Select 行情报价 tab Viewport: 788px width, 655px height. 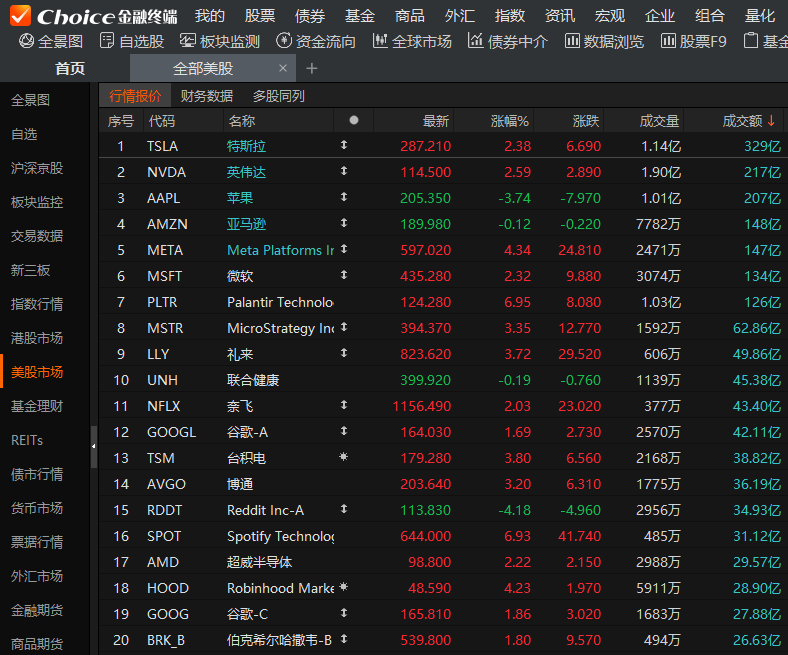pyautogui.click(x=135, y=96)
